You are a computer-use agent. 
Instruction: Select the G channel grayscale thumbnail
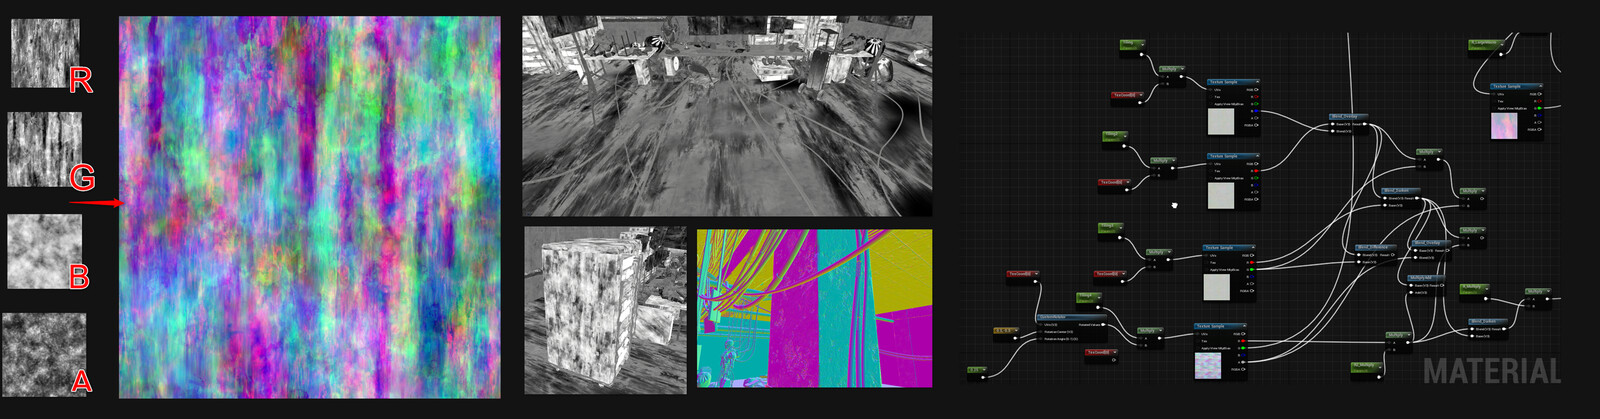[45, 149]
